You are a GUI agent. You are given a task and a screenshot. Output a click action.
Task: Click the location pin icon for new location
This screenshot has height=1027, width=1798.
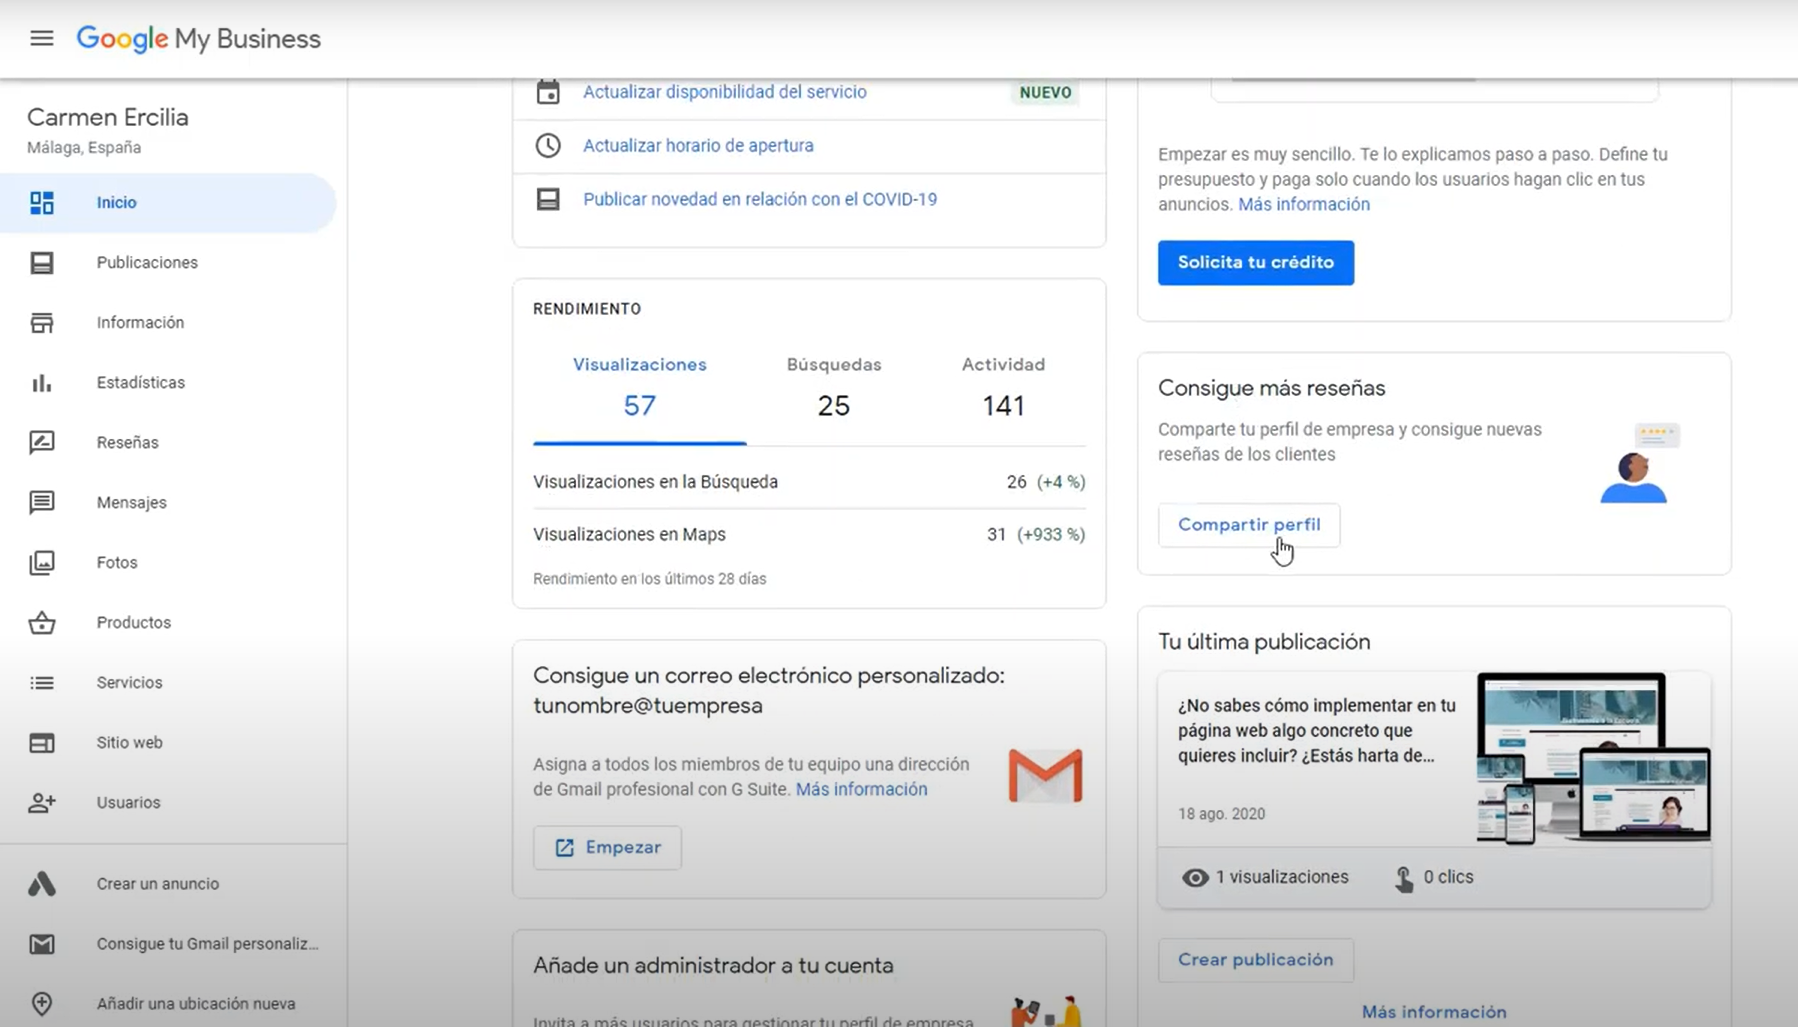42,1004
